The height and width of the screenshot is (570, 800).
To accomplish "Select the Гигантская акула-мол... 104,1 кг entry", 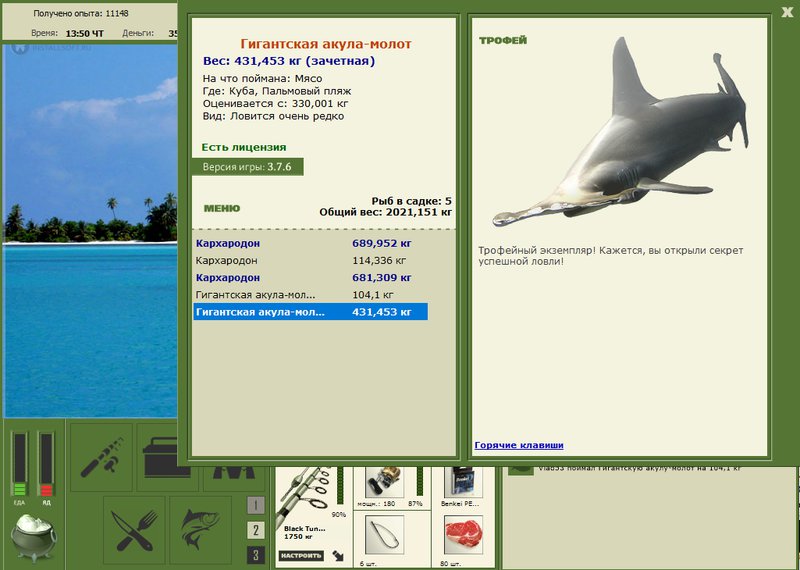I will (310, 295).
